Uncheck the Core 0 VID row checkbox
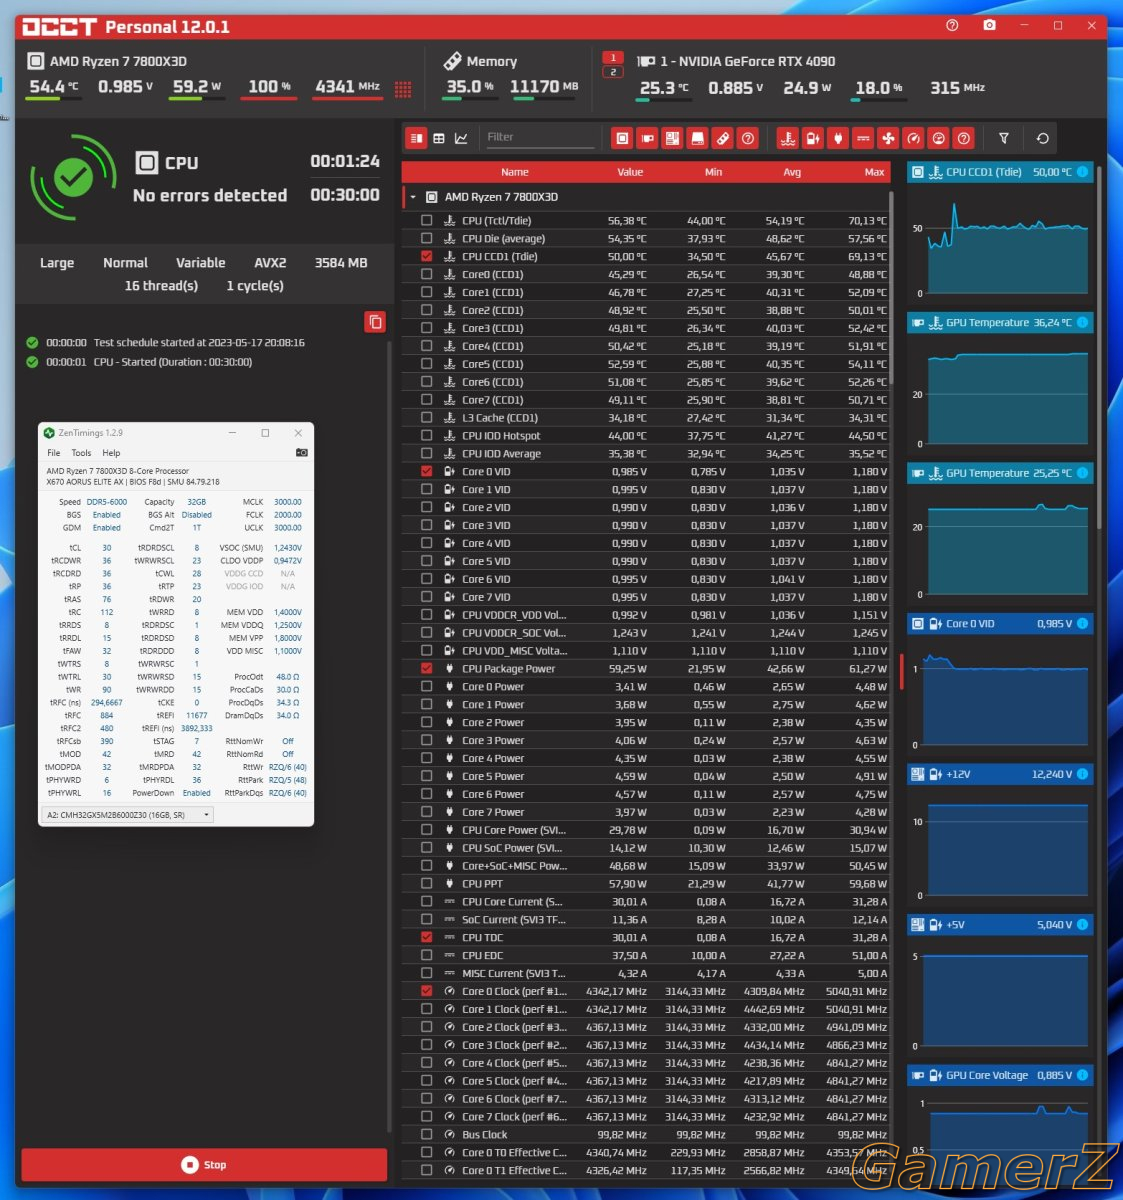This screenshot has height=1200, width=1123. coord(427,471)
